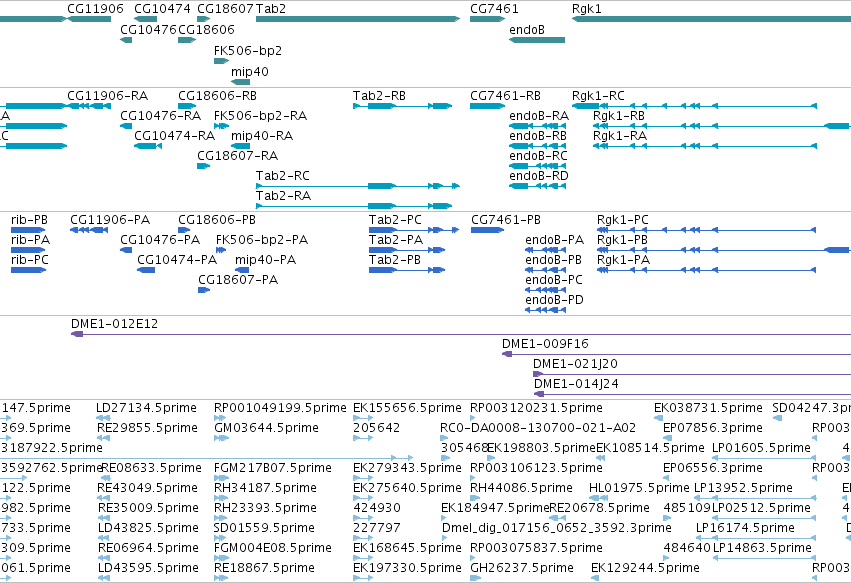
Task: Click the CG18606 gene label
Action: [x=206, y=29]
